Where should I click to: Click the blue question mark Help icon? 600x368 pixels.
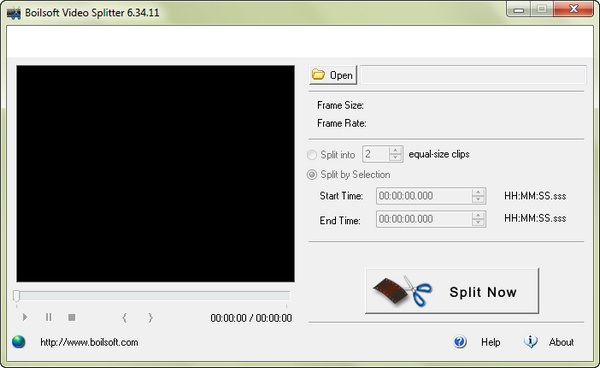click(x=460, y=342)
